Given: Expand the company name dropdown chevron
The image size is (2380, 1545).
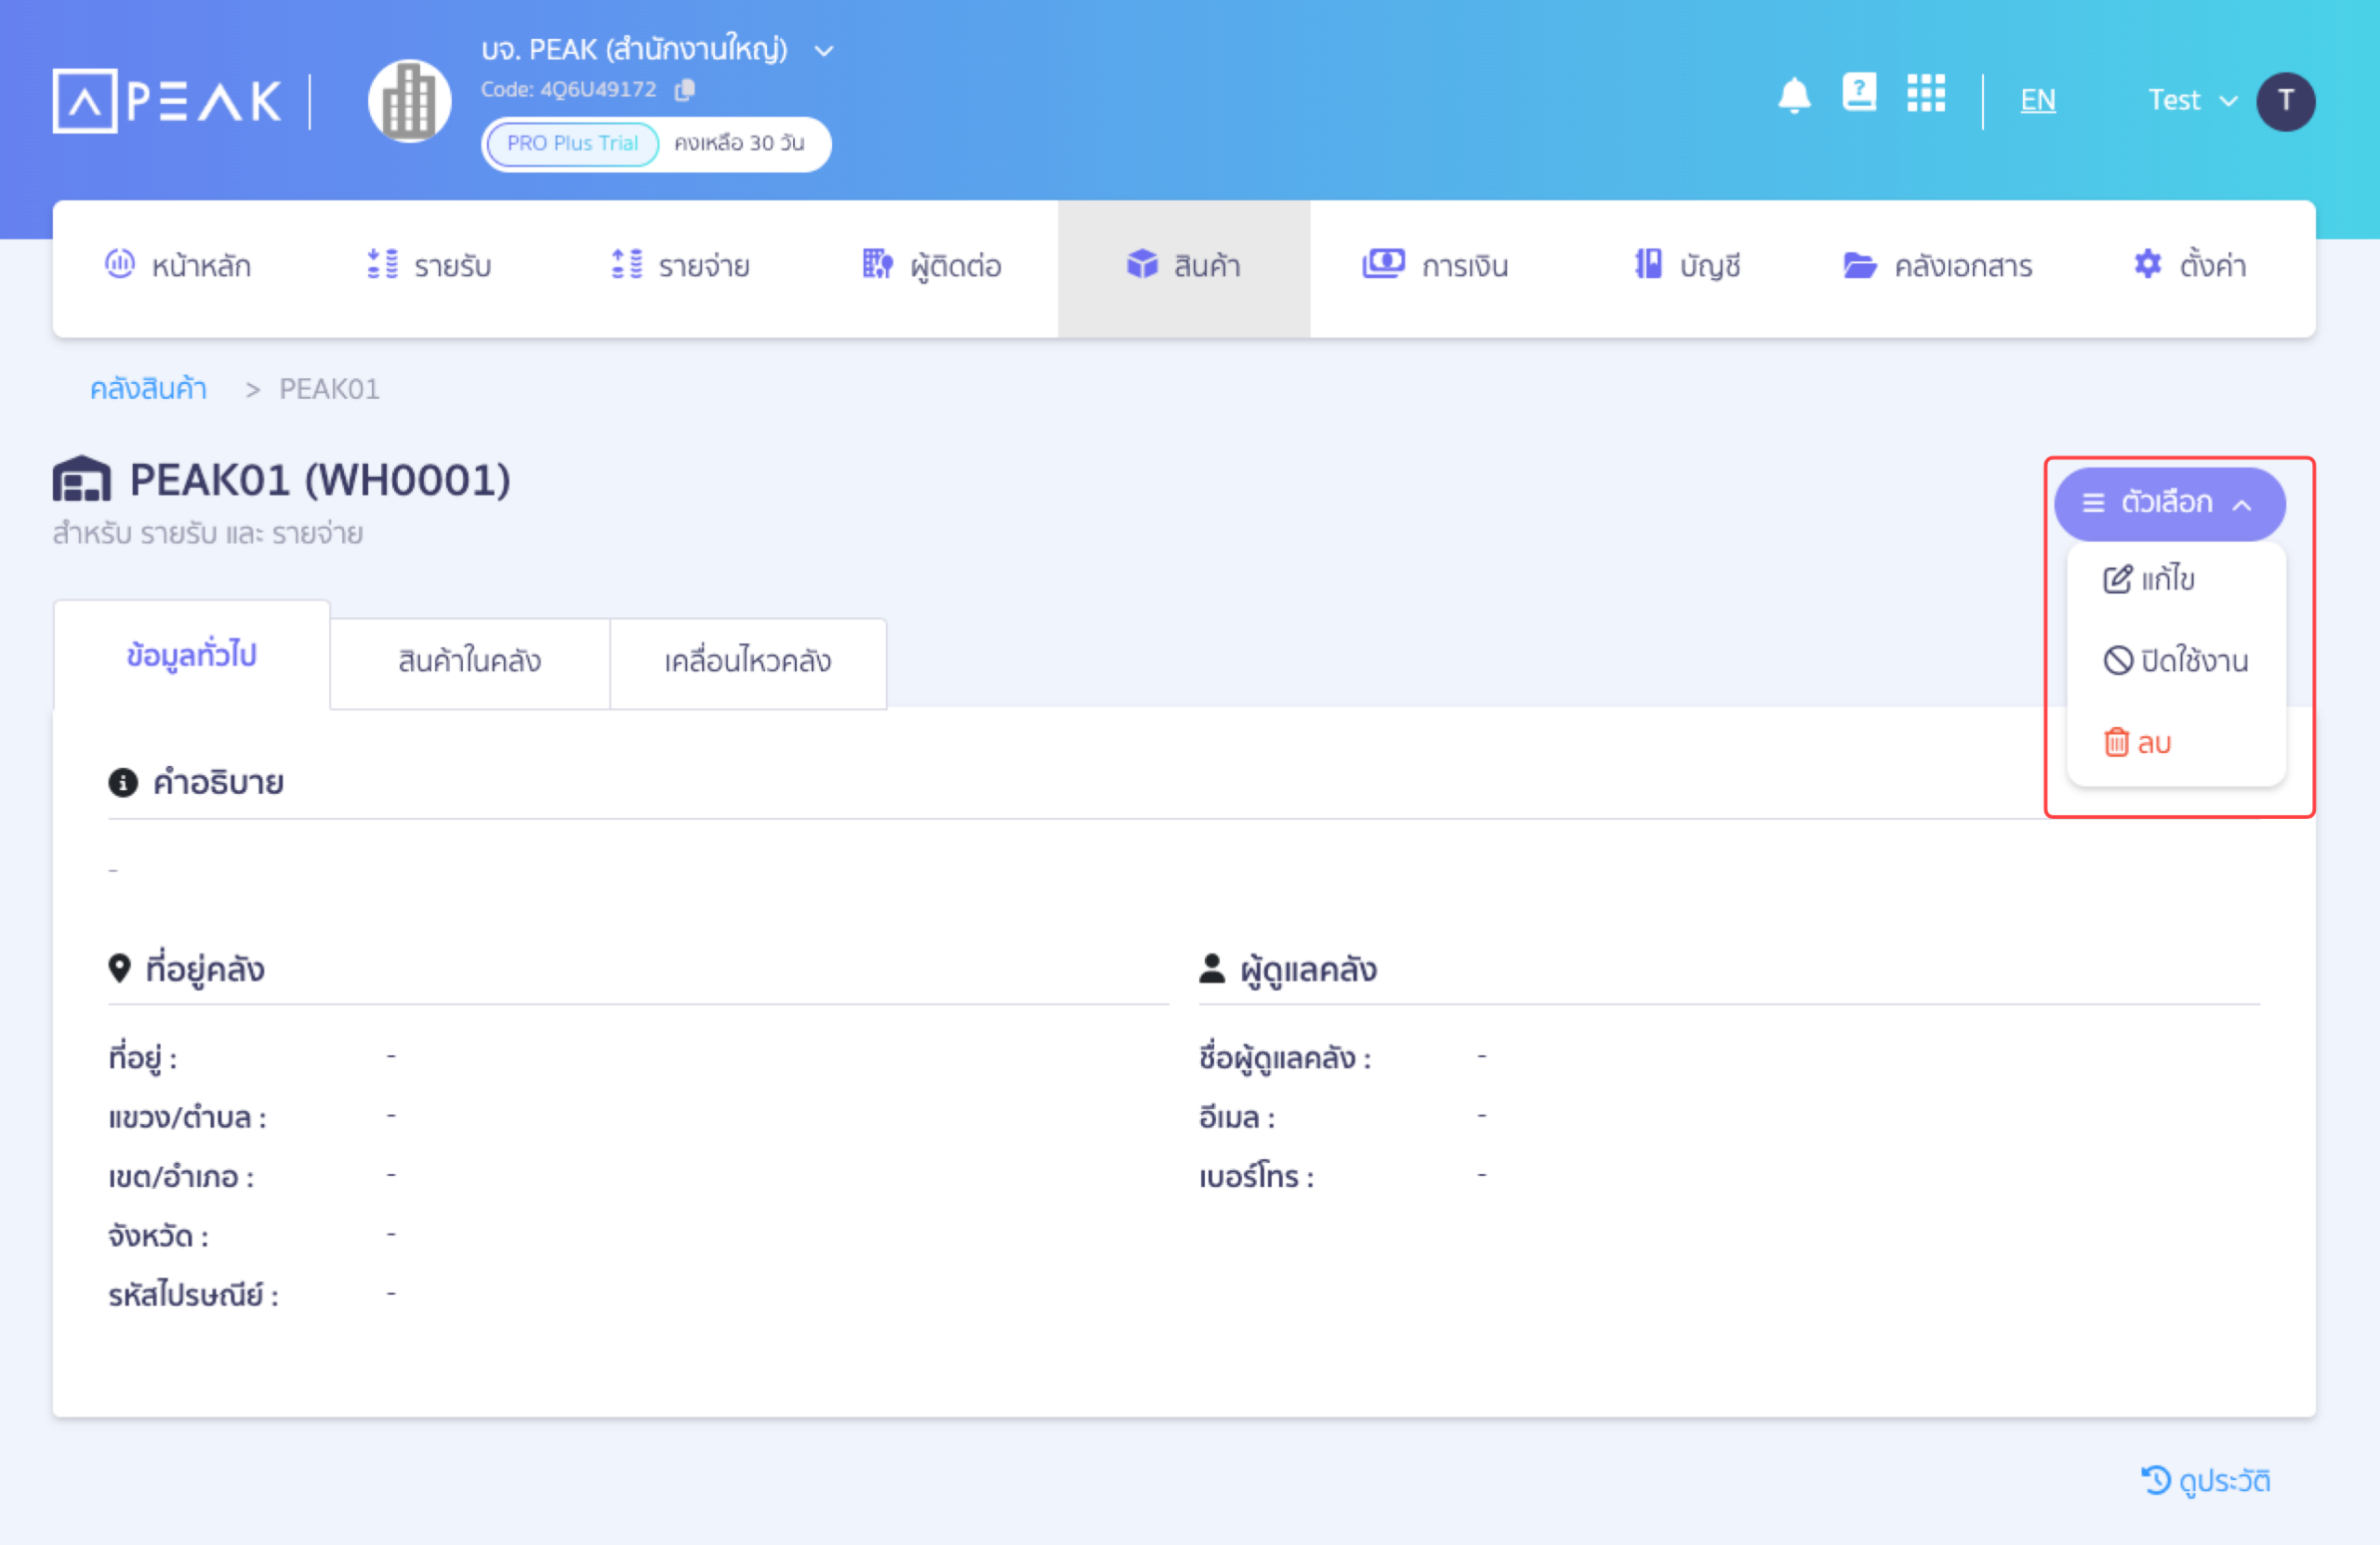Looking at the screenshot, I should pos(824,50).
